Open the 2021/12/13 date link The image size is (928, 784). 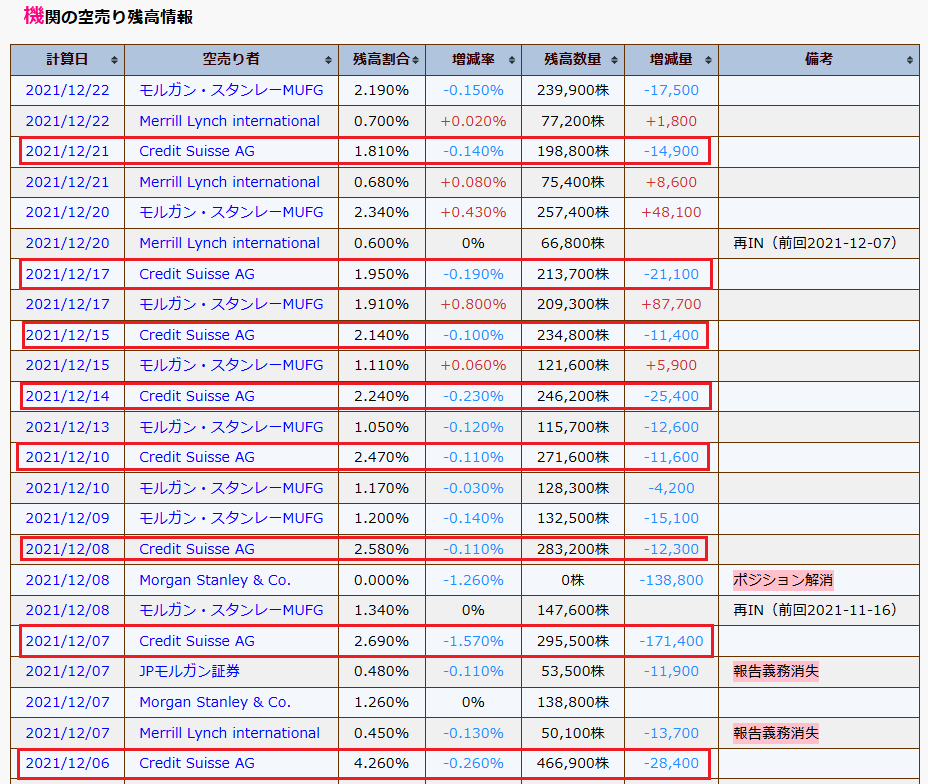click(68, 427)
